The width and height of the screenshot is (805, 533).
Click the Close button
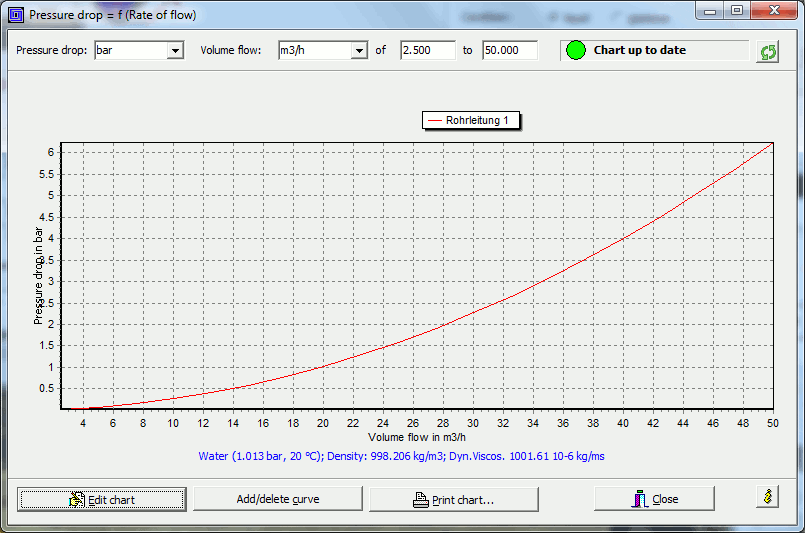[x=654, y=499]
